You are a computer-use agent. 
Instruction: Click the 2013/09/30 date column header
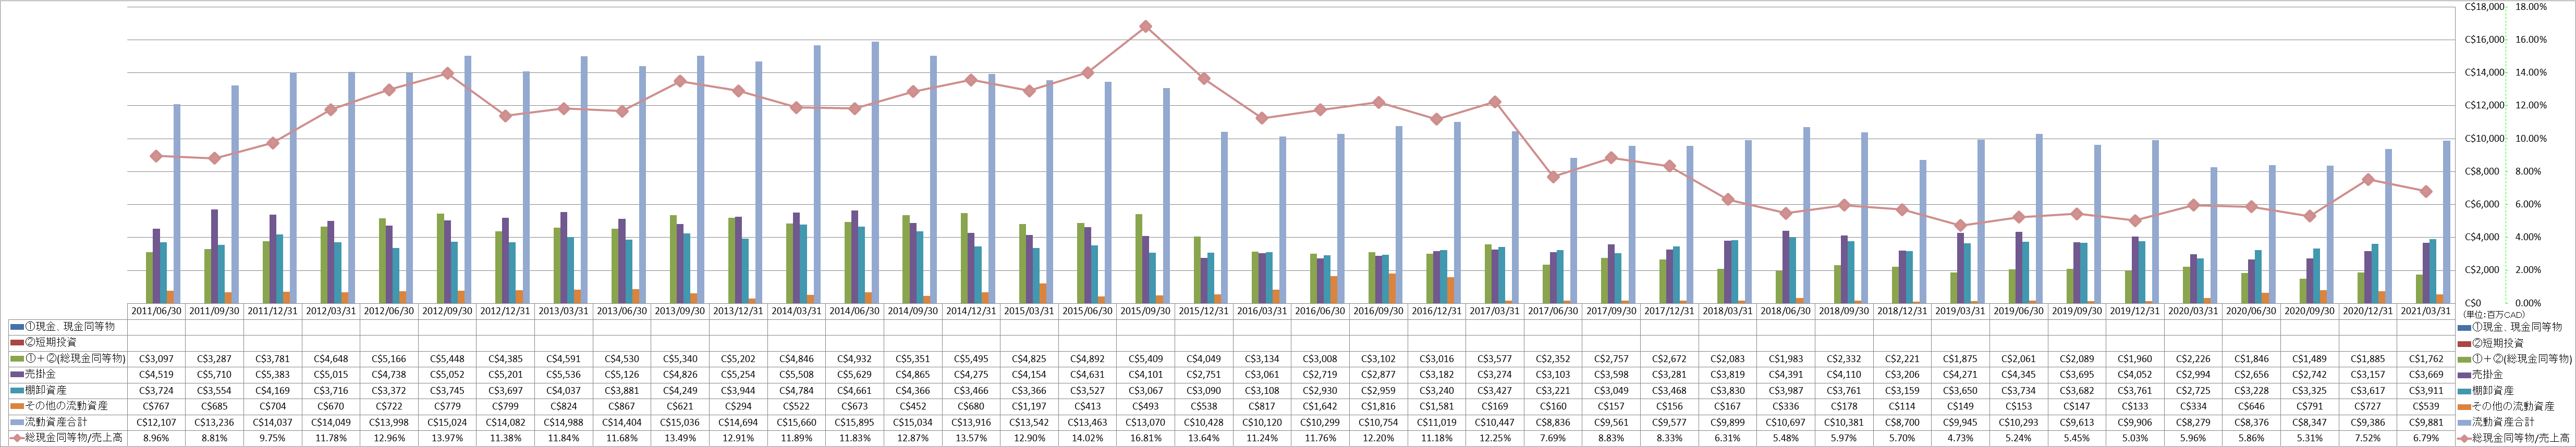click(681, 311)
